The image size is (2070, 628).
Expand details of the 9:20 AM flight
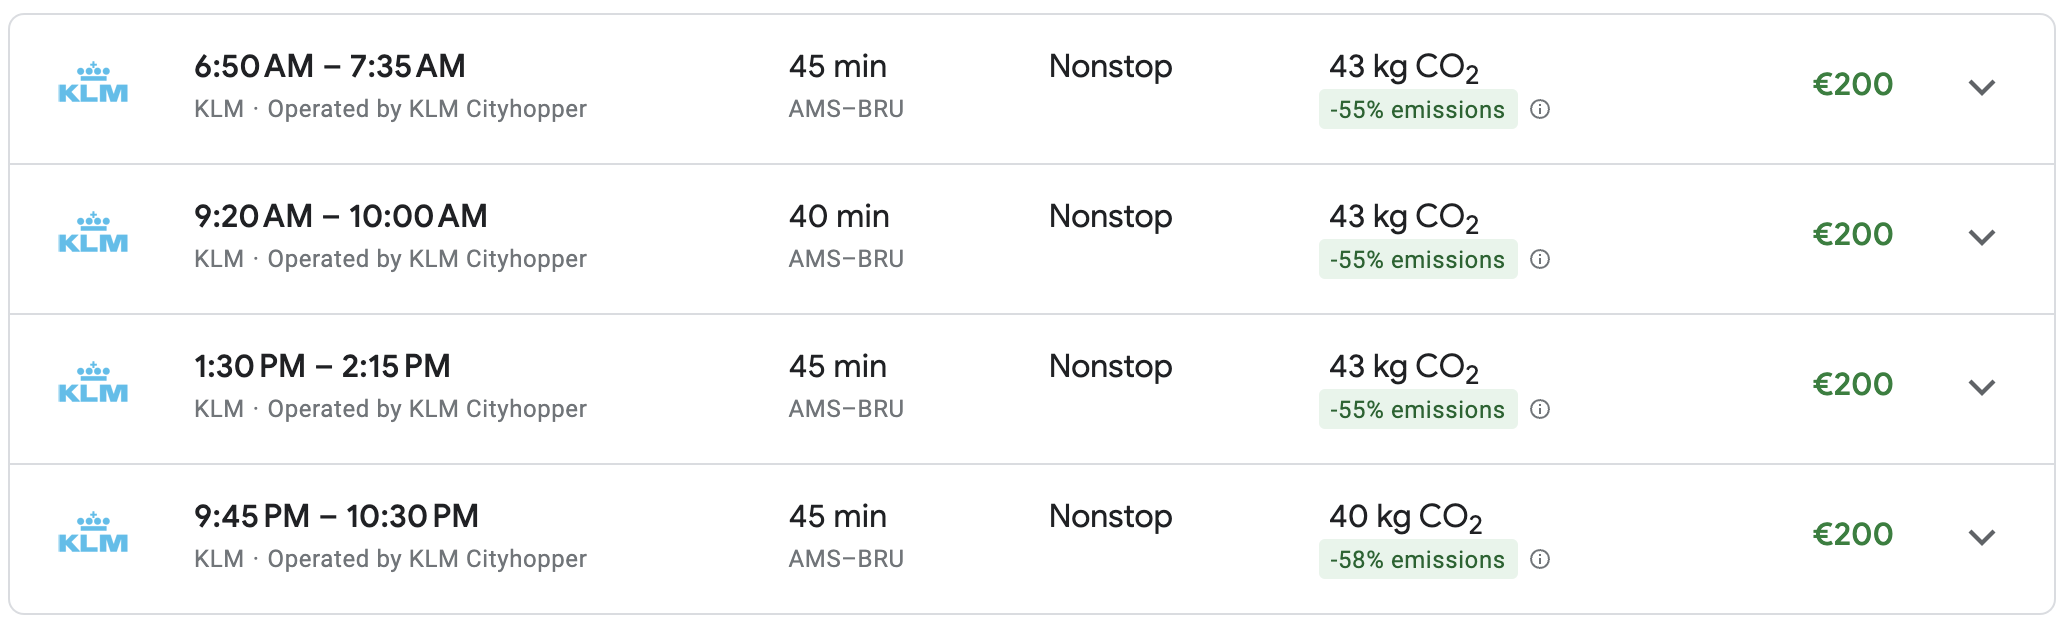coord(1981,238)
